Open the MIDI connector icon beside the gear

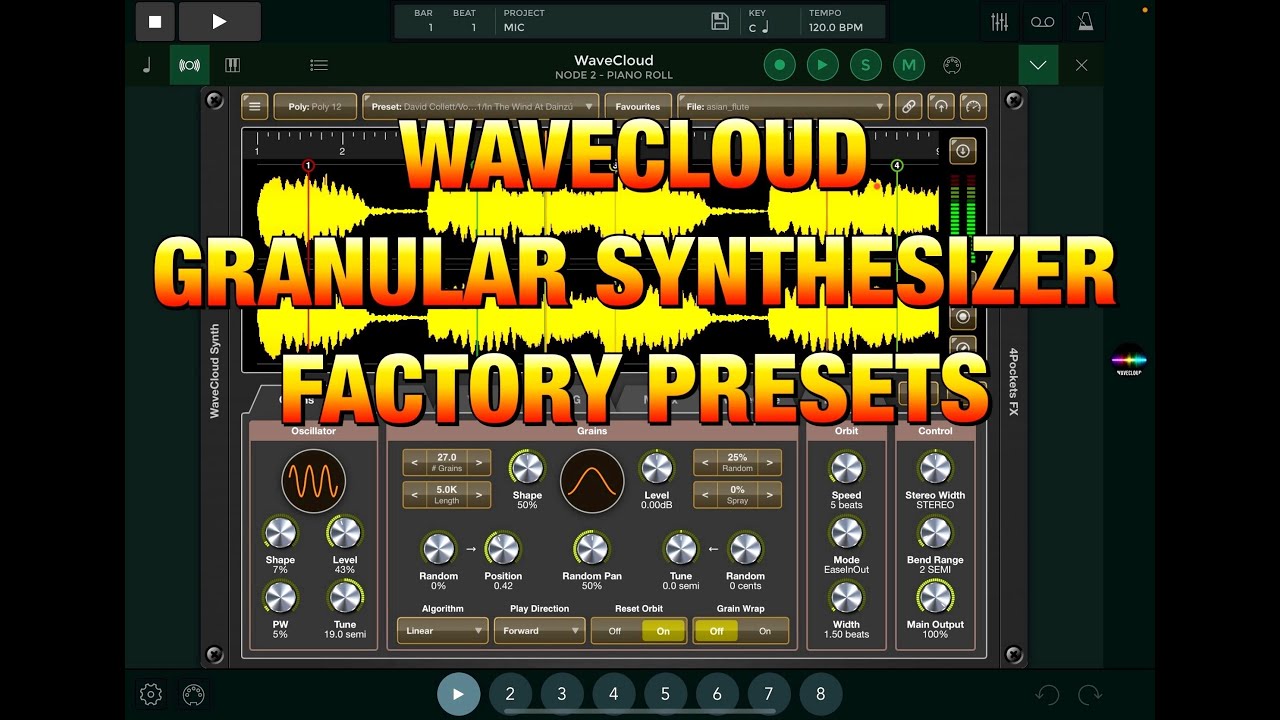coord(193,694)
